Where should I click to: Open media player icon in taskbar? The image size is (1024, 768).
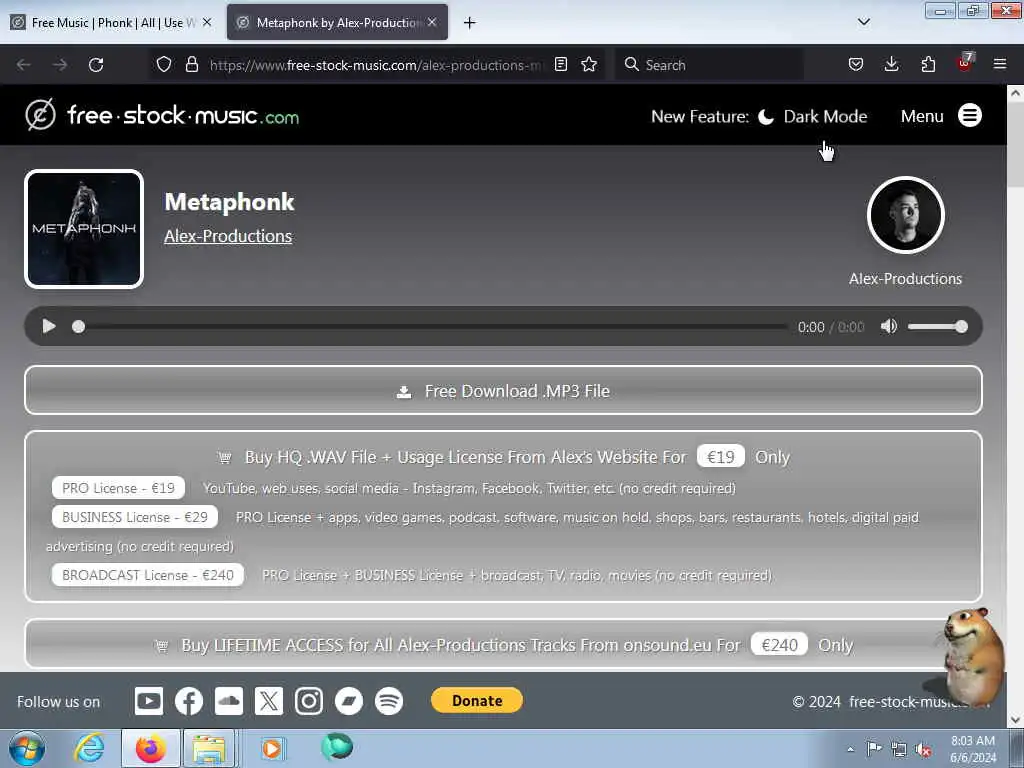click(x=271, y=748)
